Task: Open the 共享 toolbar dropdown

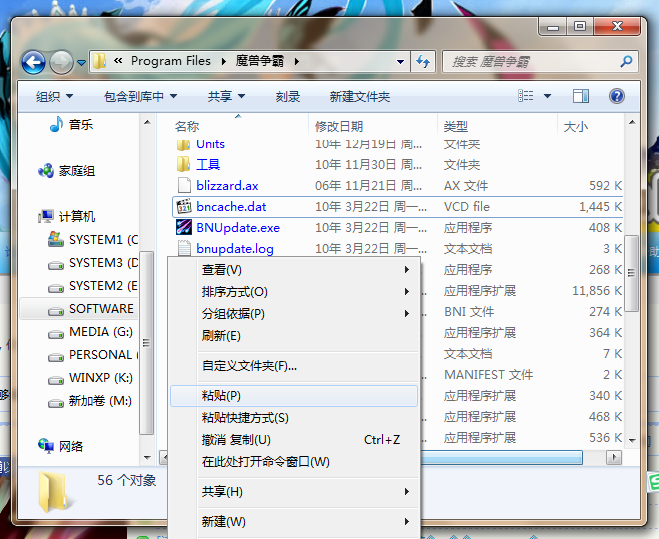Action: tap(226, 97)
